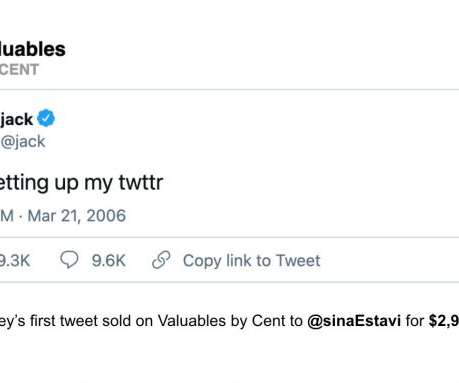Open jack's display name
Screen dimensions: 459x383
(x=17, y=119)
